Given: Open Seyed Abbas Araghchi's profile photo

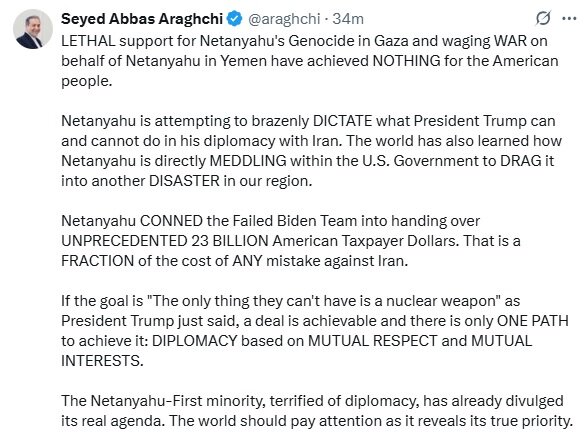Looking at the screenshot, I should (x=33, y=29).
